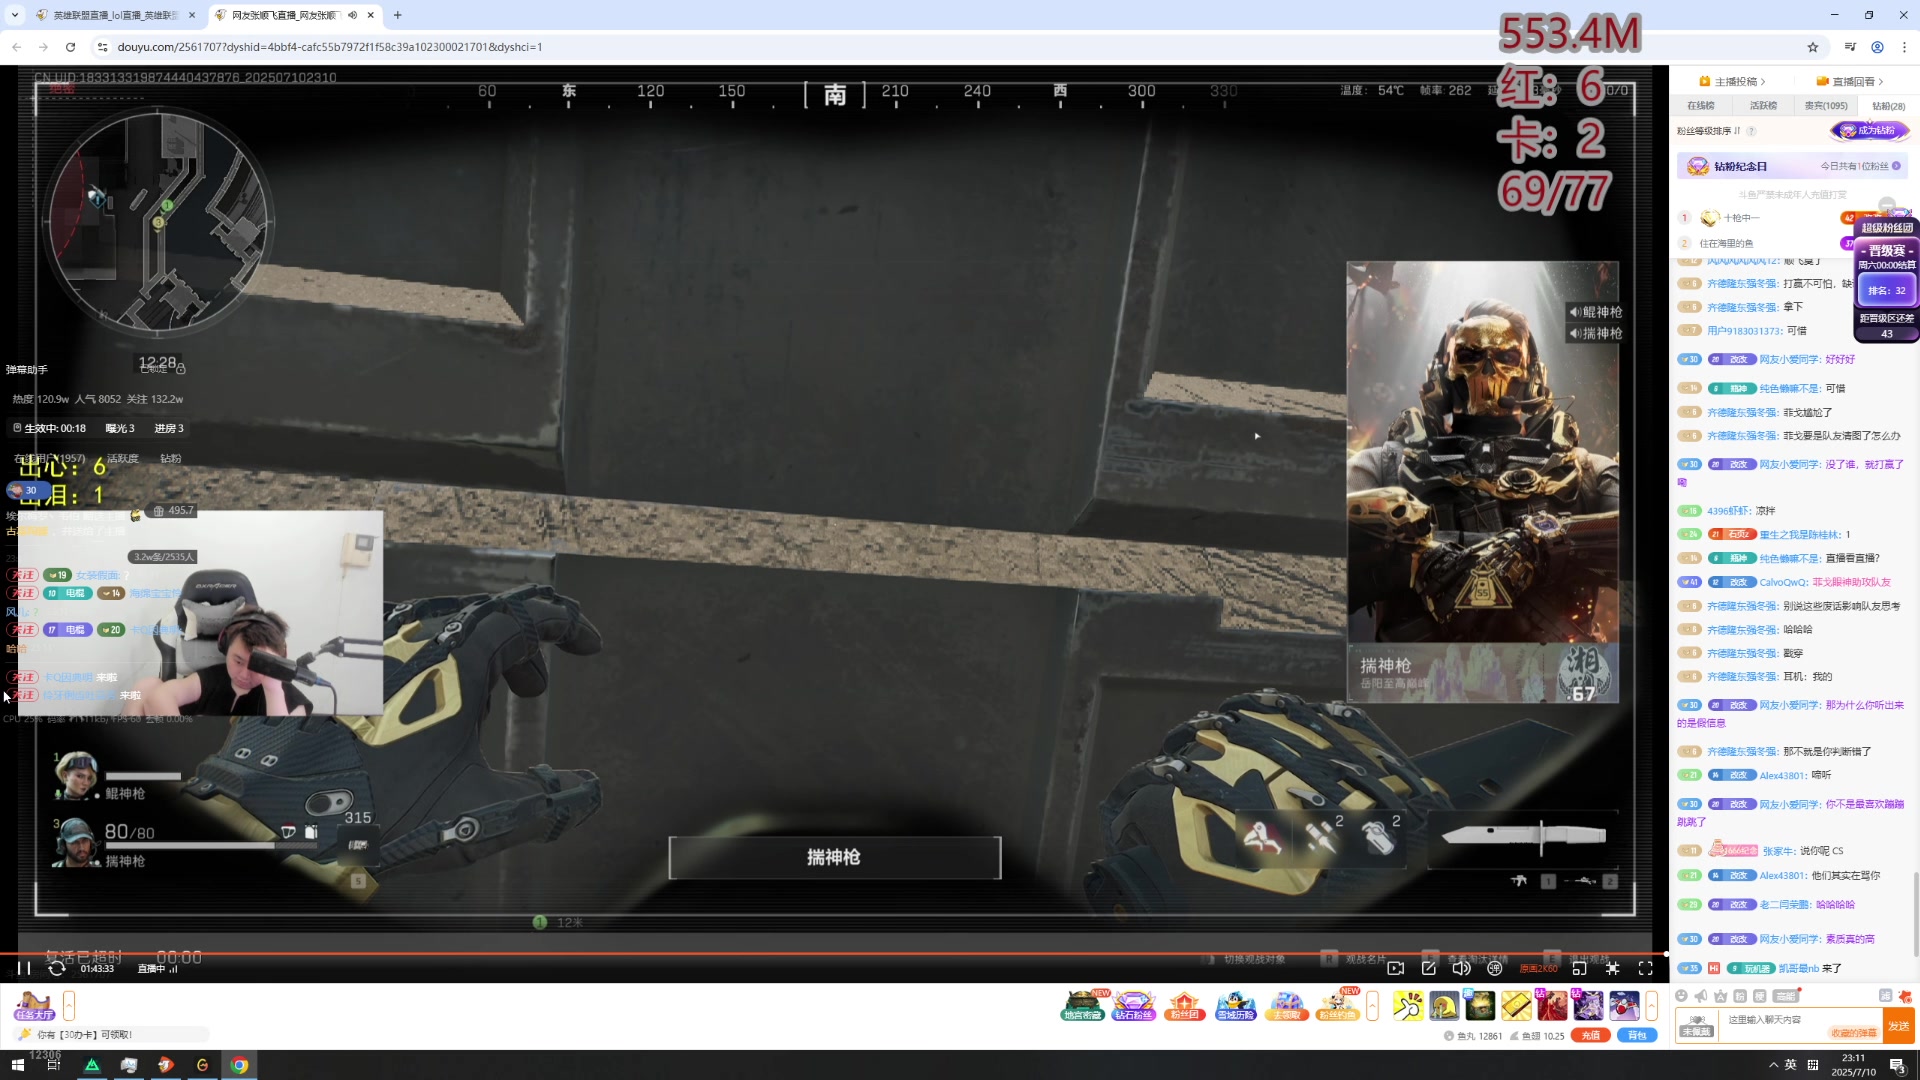Open the 雪域历险 activity icon
This screenshot has width=1920, height=1080.
(1235, 1005)
